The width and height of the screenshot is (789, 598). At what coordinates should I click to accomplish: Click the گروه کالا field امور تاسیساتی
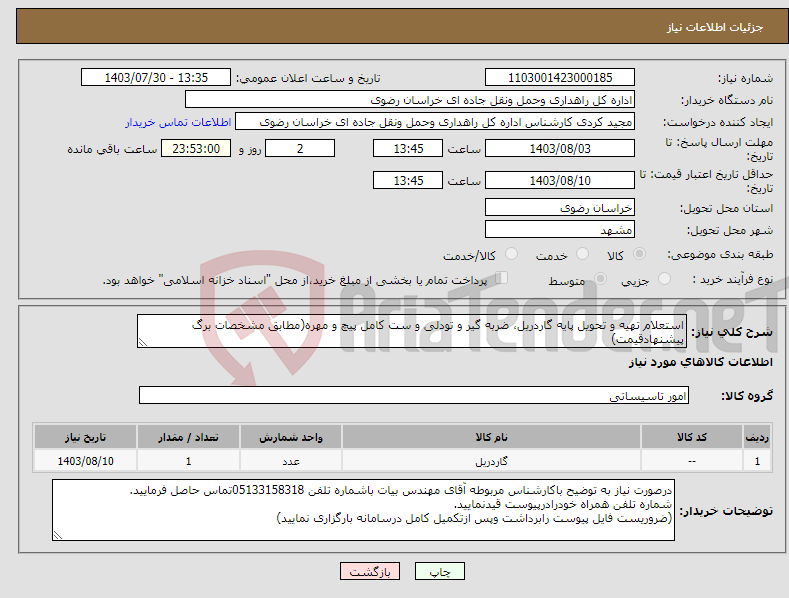coord(414,396)
